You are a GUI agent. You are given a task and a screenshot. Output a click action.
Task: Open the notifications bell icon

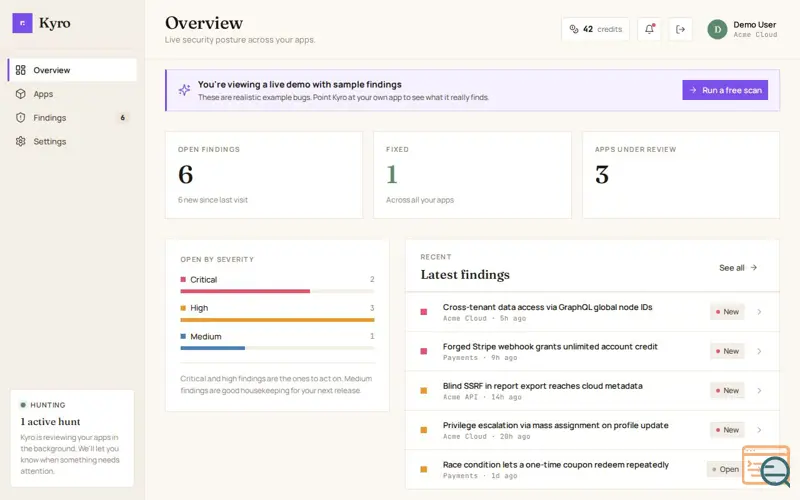649,29
